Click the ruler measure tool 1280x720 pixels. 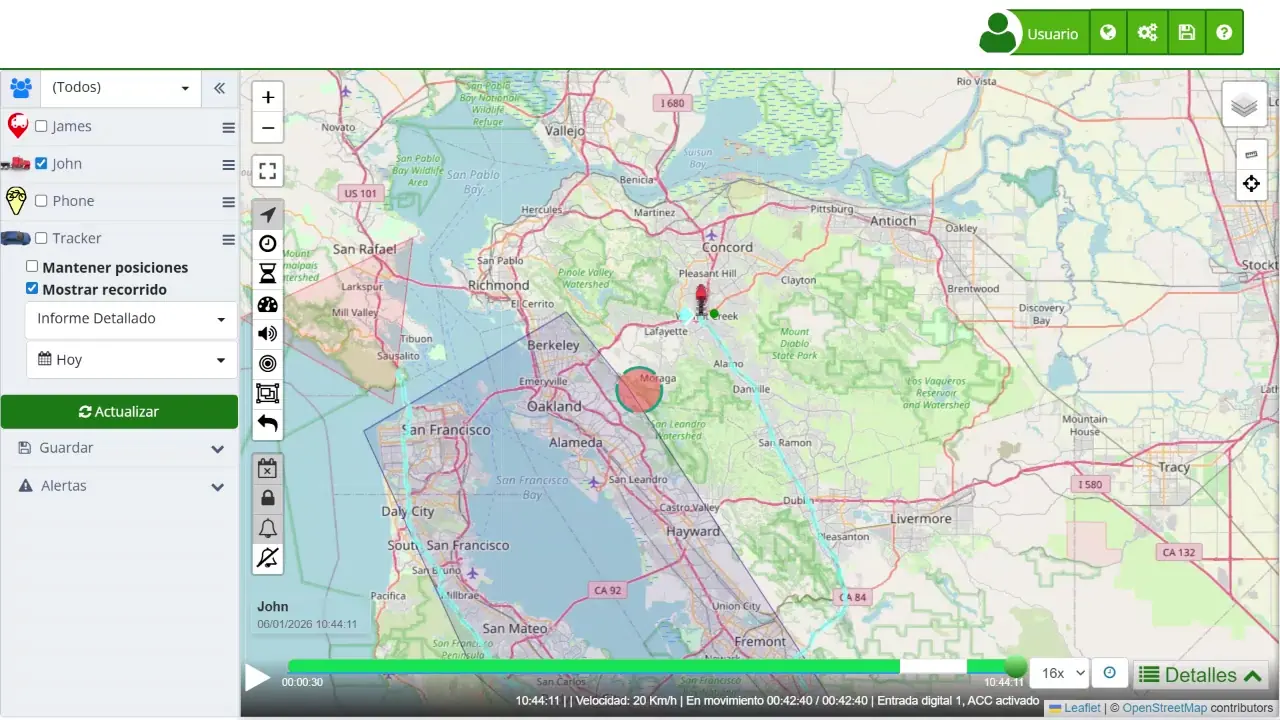click(1251, 155)
